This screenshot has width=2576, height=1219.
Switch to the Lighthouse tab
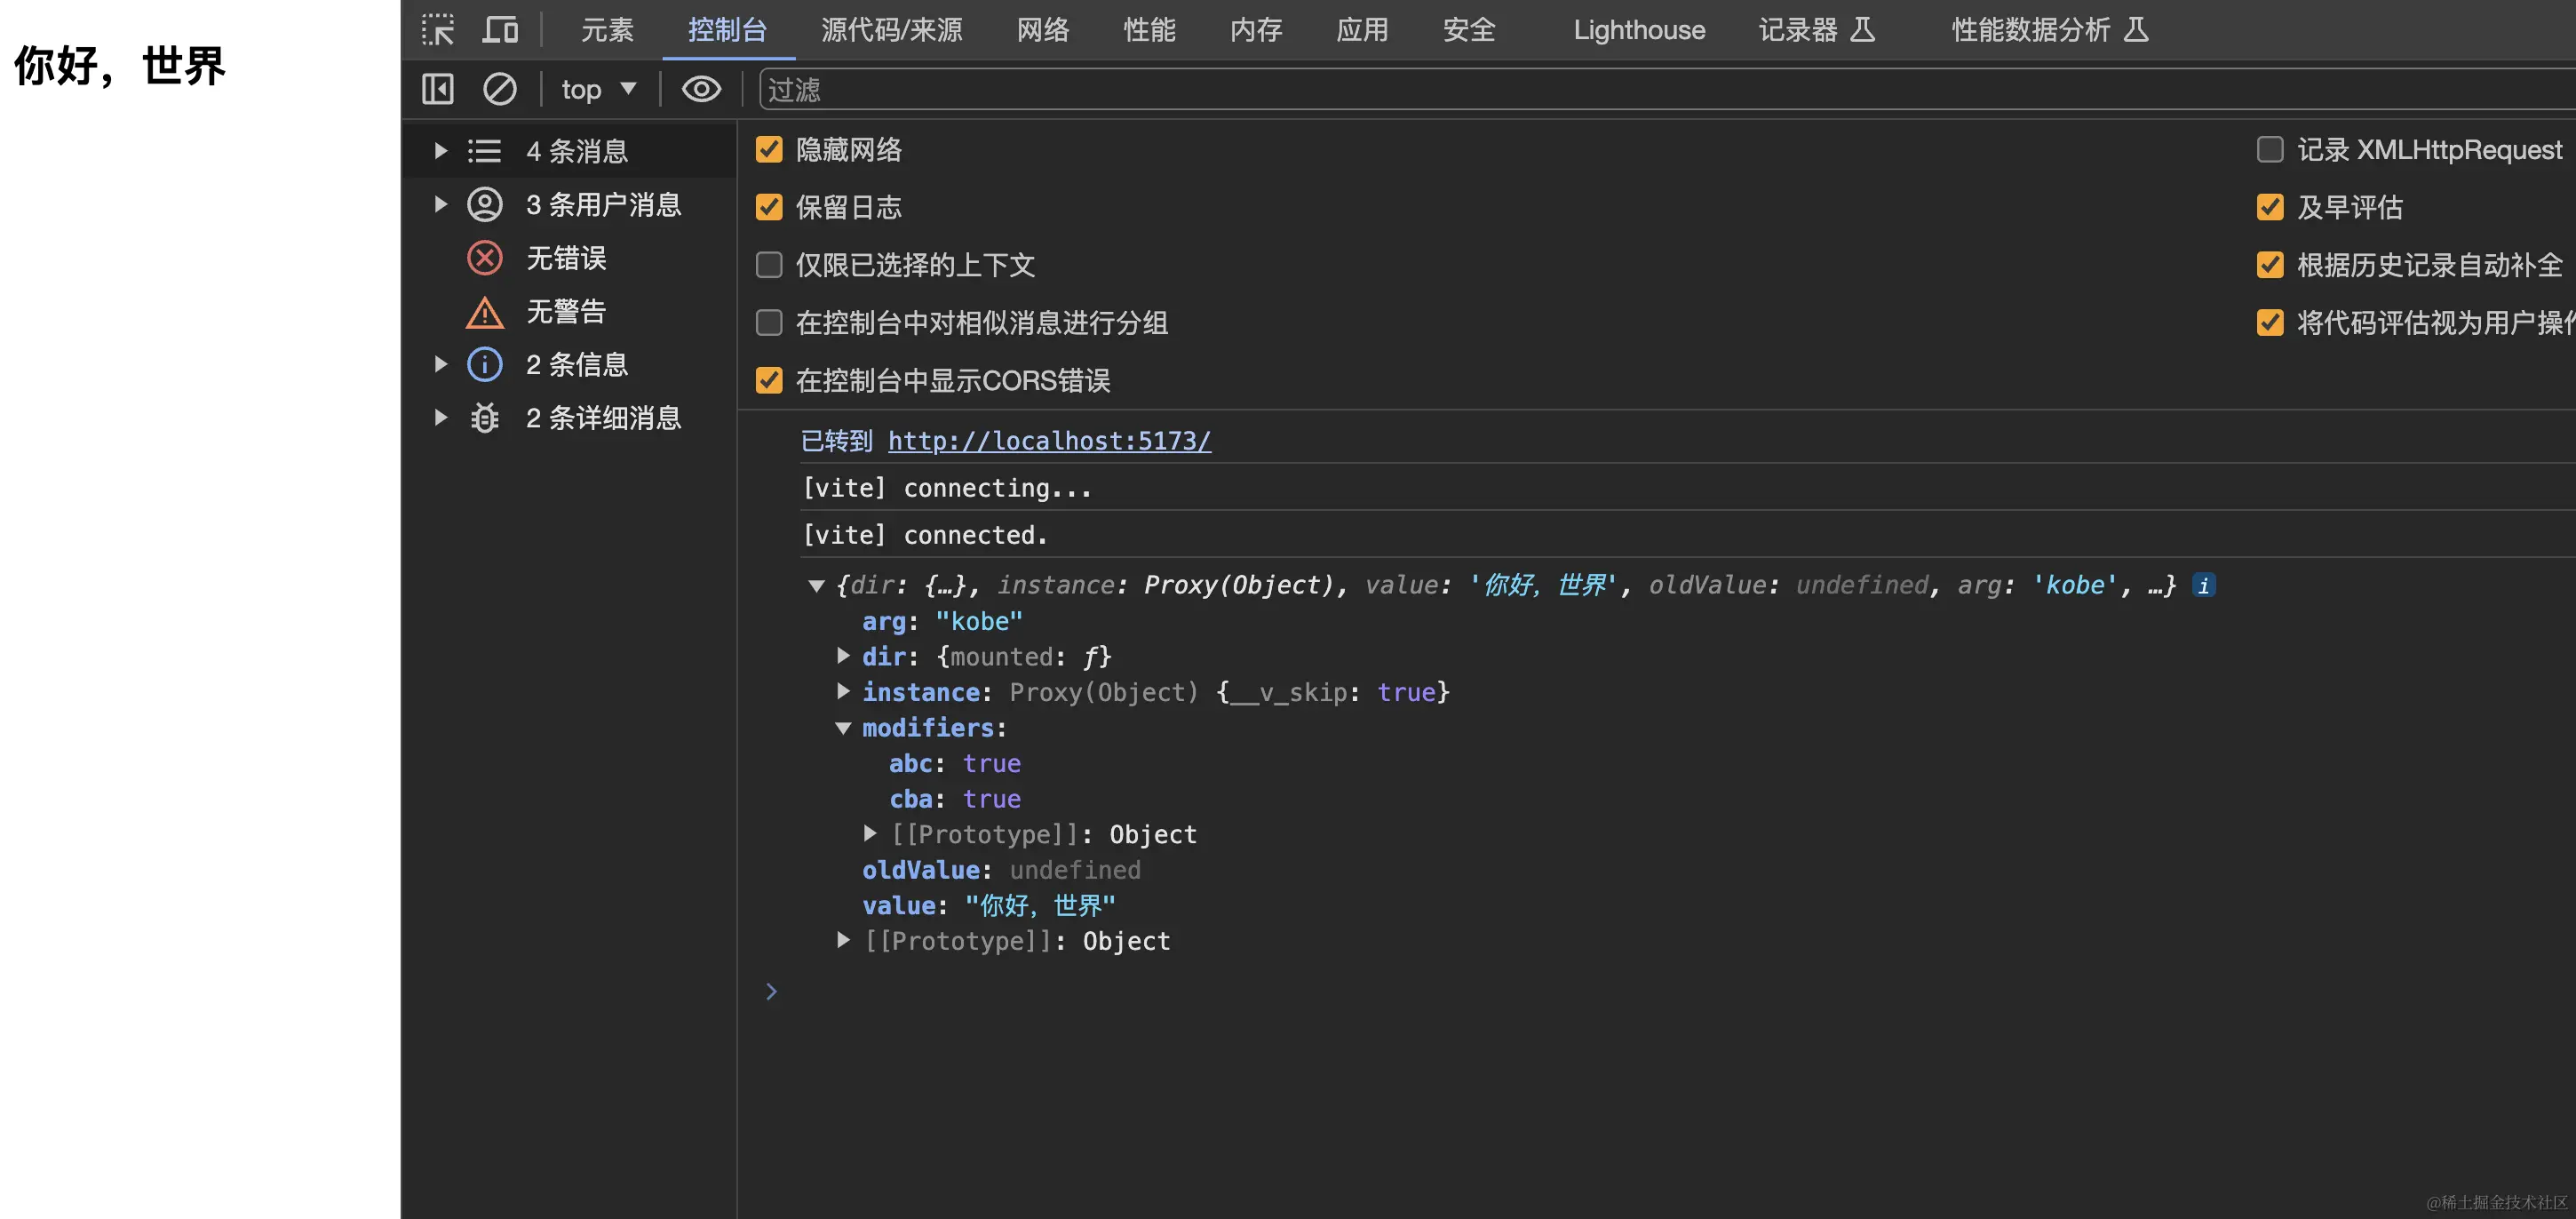(x=1638, y=30)
